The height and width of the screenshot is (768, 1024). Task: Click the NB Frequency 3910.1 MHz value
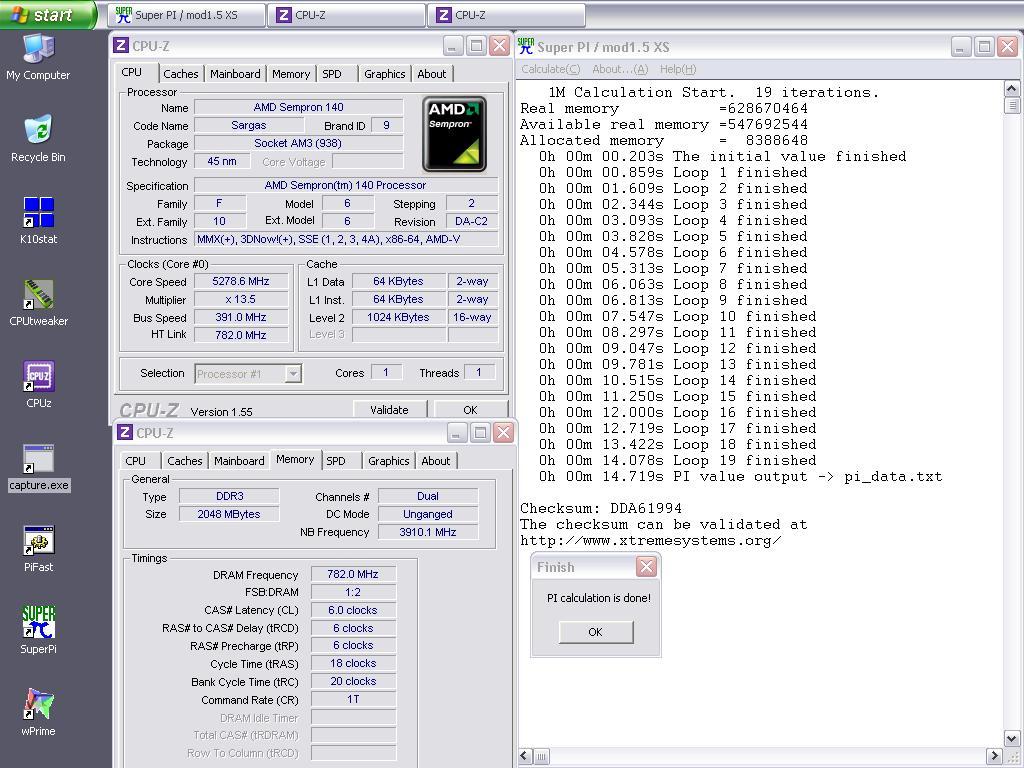coord(428,532)
